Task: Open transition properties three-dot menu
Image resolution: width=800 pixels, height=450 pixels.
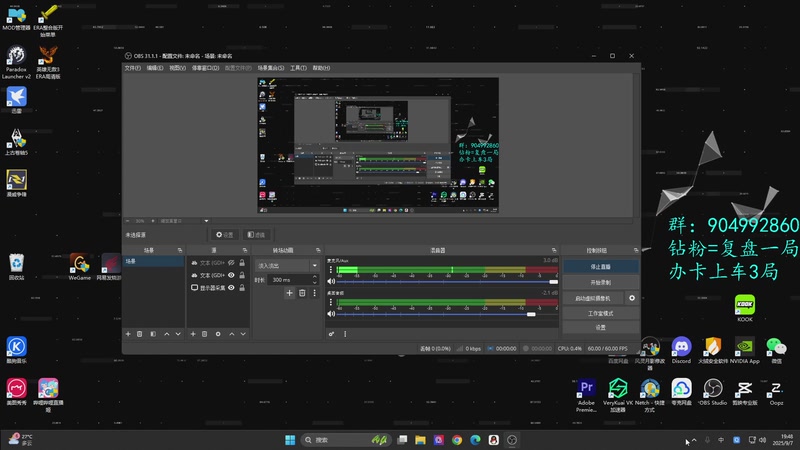Action: click(x=314, y=293)
